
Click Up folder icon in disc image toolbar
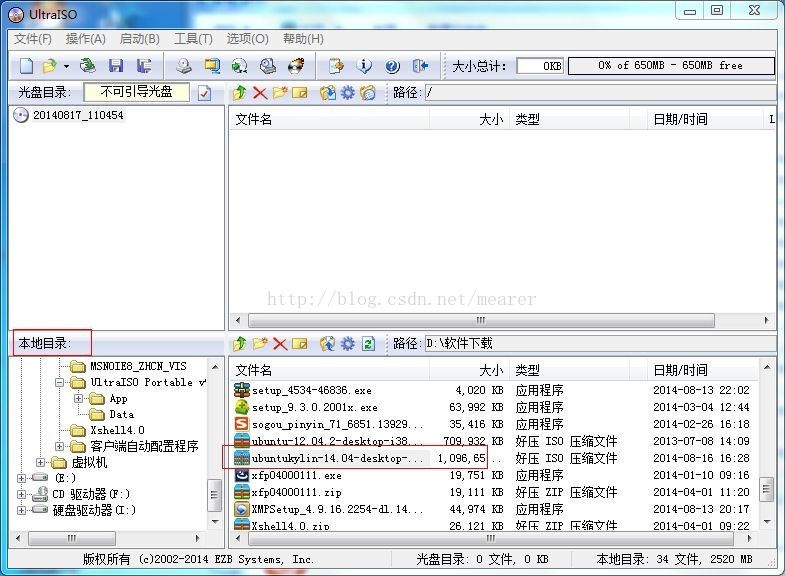(240, 93)
